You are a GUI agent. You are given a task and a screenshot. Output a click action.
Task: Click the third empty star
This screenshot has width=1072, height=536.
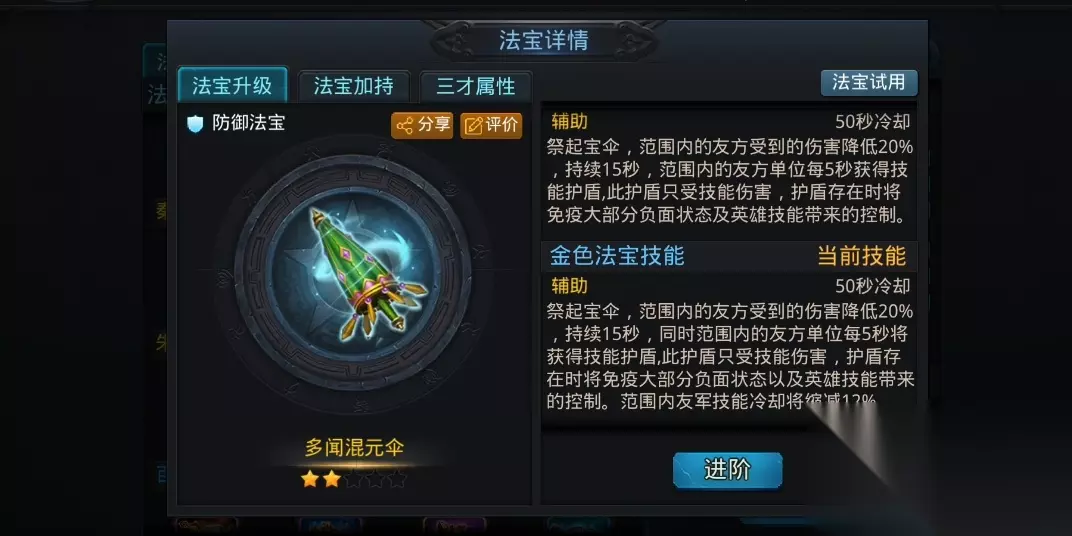pyautogui.click(x=353, y=479)
